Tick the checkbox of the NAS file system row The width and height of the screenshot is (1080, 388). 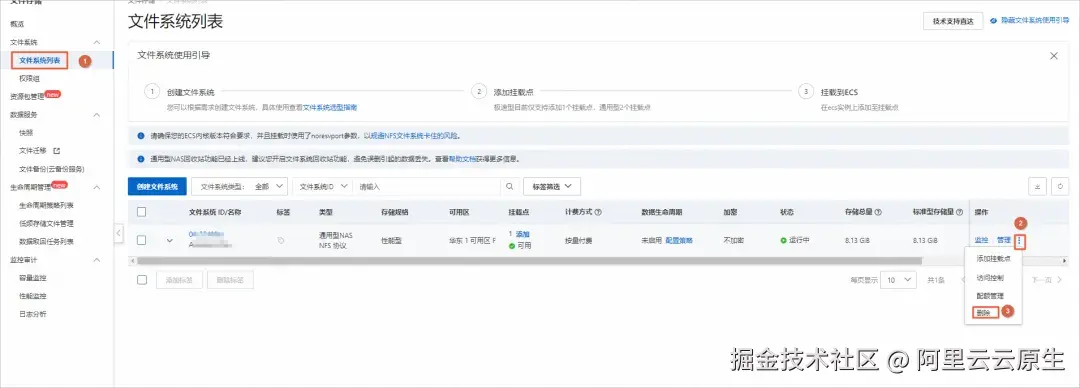142,241
